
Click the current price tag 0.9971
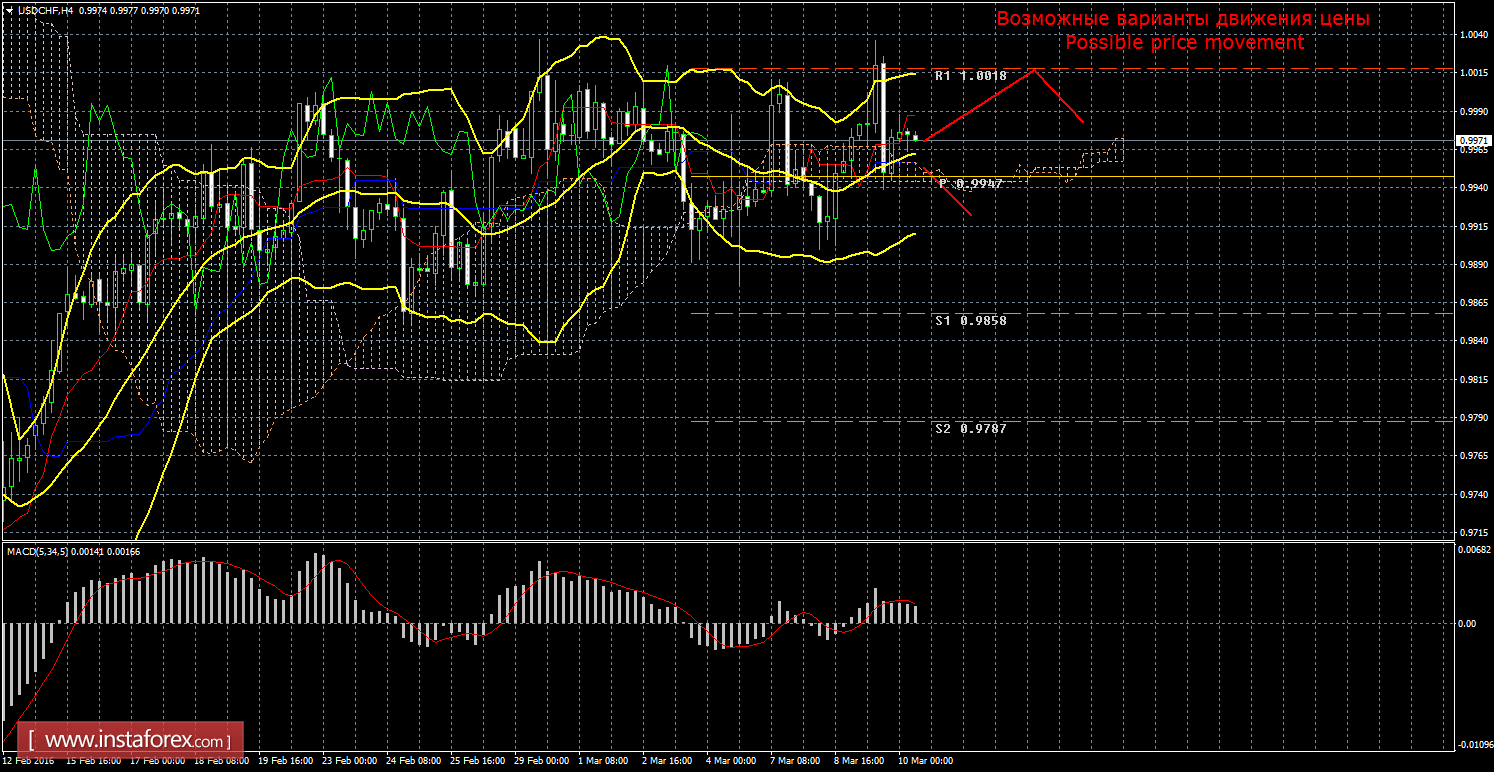tap(1470, 142)
